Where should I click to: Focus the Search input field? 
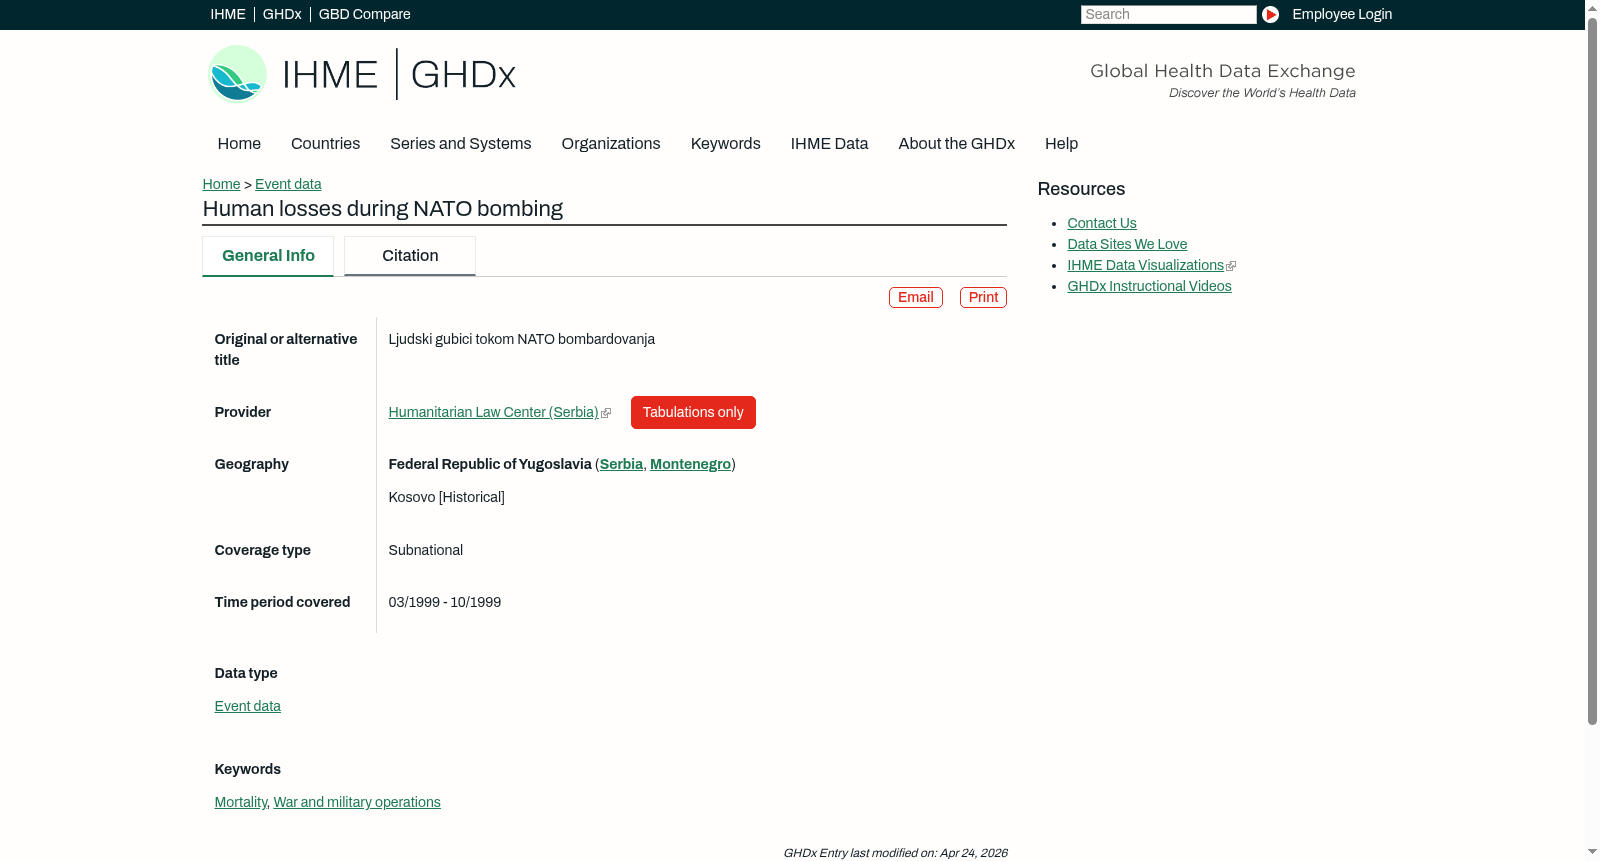click(x=1168, y=15)
